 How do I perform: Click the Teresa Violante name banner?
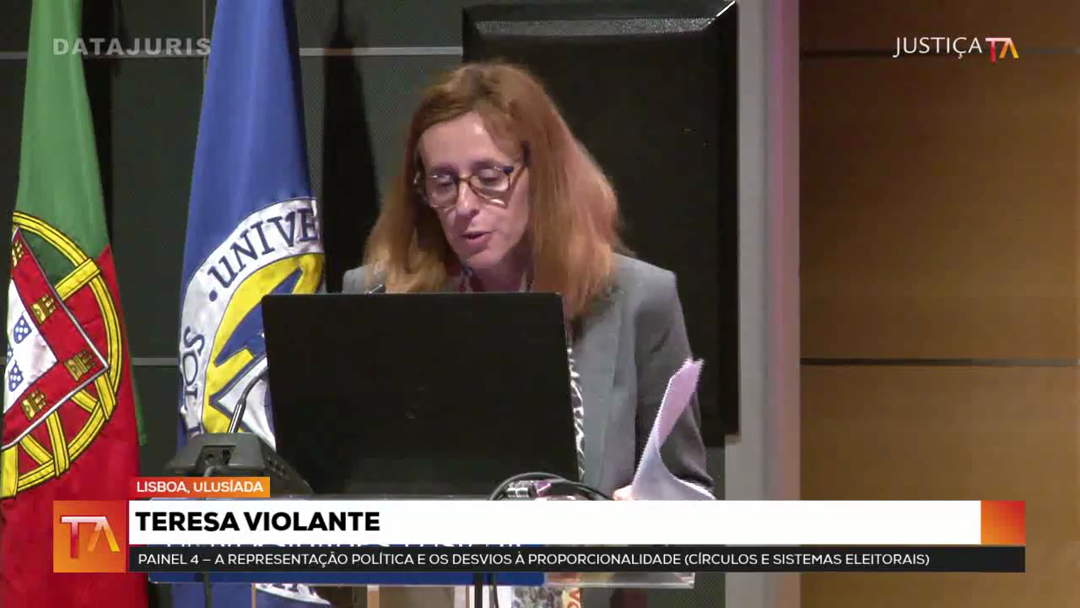pyautogui.click(x=555, y=522)
